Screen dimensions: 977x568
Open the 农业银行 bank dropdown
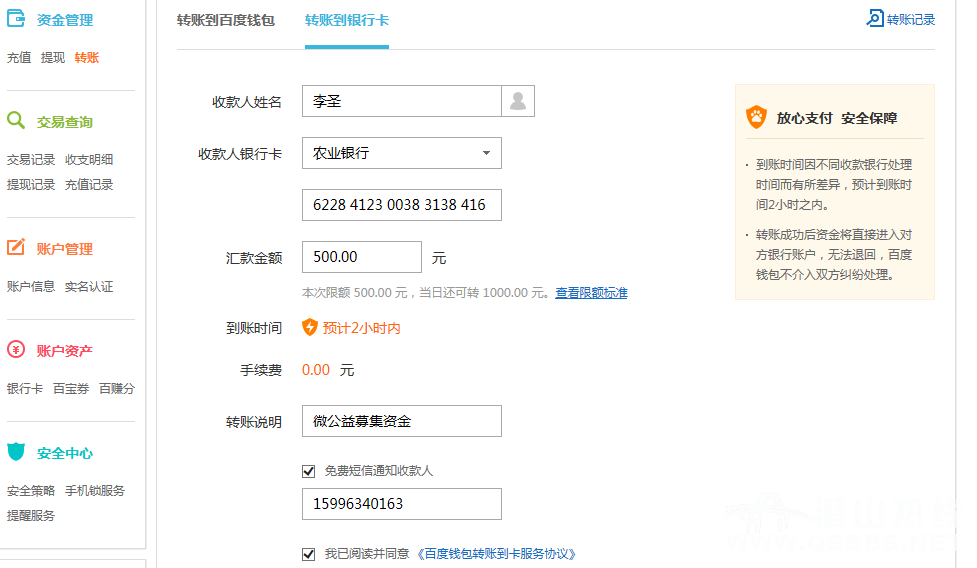(x=402, y=153)
